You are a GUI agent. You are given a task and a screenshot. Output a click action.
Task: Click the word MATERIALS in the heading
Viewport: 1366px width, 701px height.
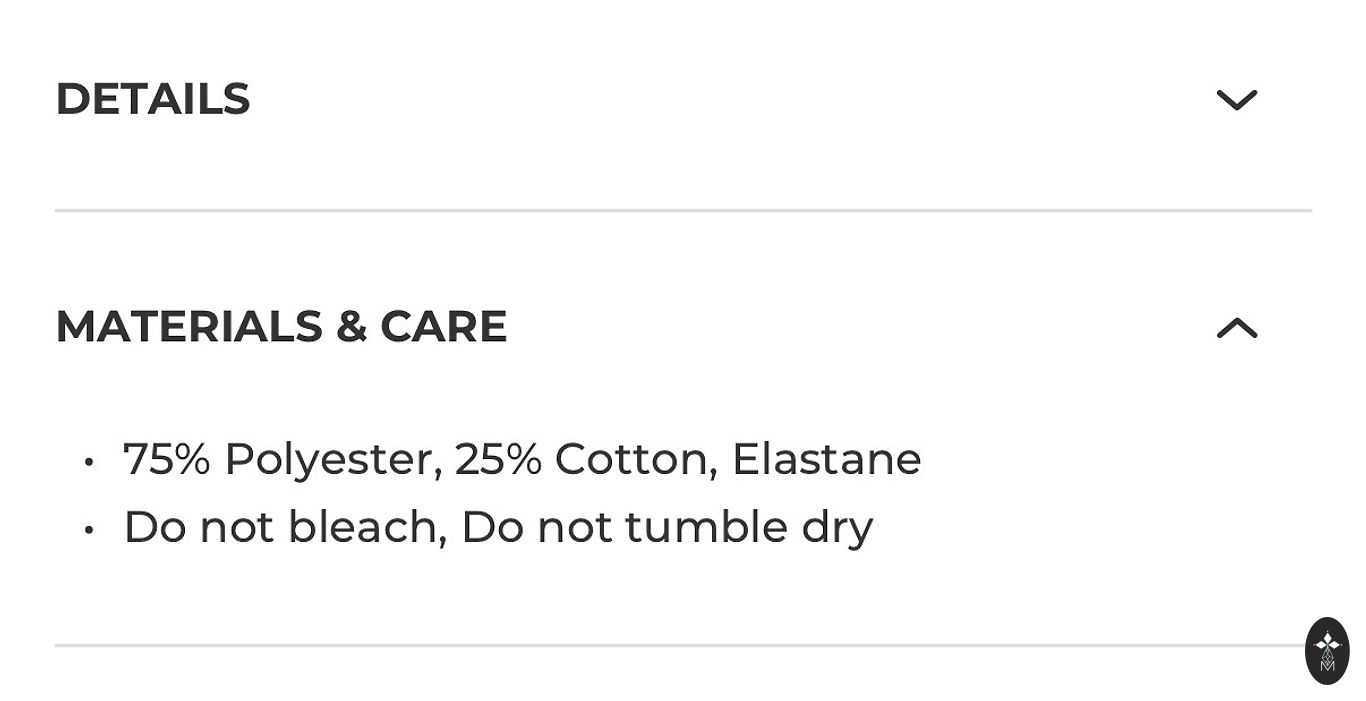pos(189,327)
